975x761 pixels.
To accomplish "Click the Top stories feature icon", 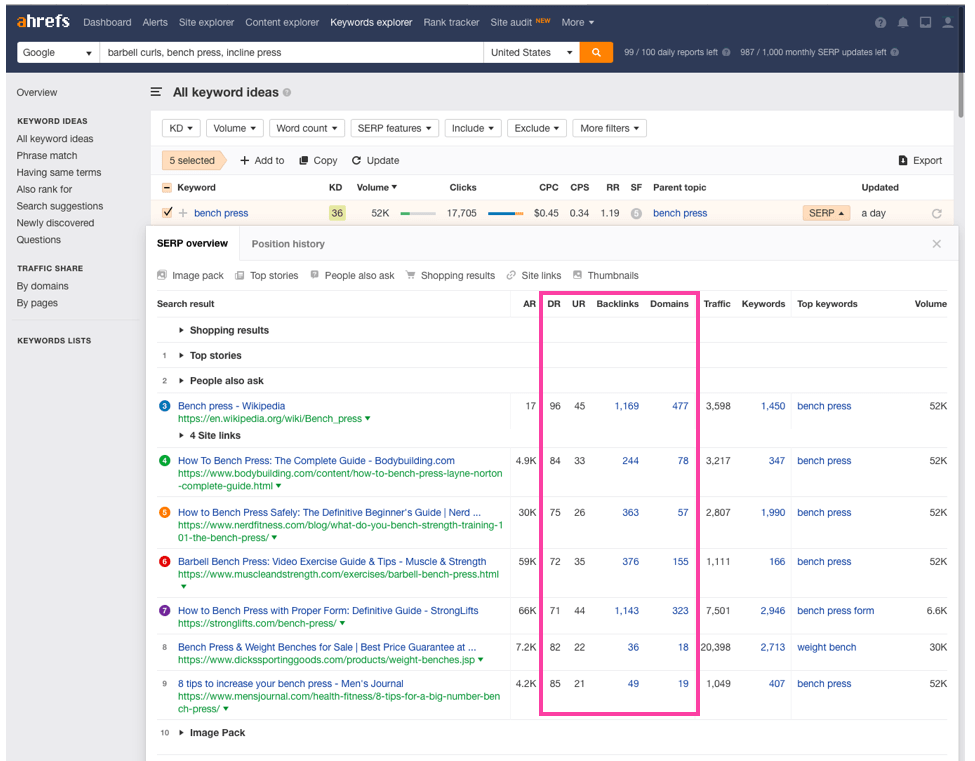I will coord(239,275).
